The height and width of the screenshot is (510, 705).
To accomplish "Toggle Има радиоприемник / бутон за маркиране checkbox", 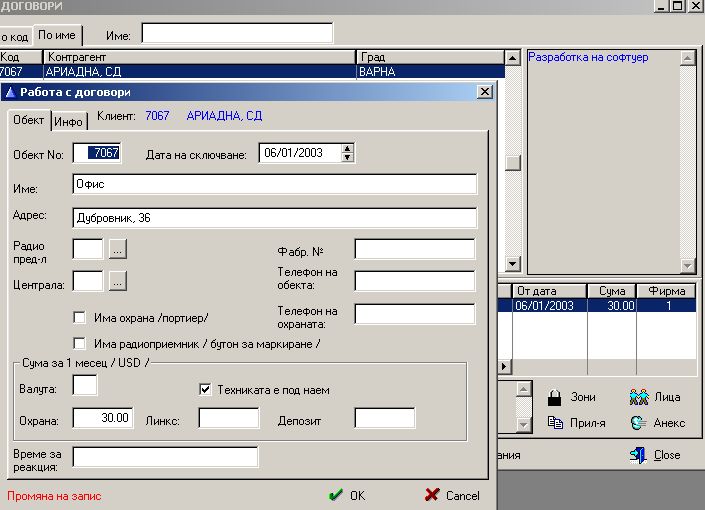I will coord(80,344).
